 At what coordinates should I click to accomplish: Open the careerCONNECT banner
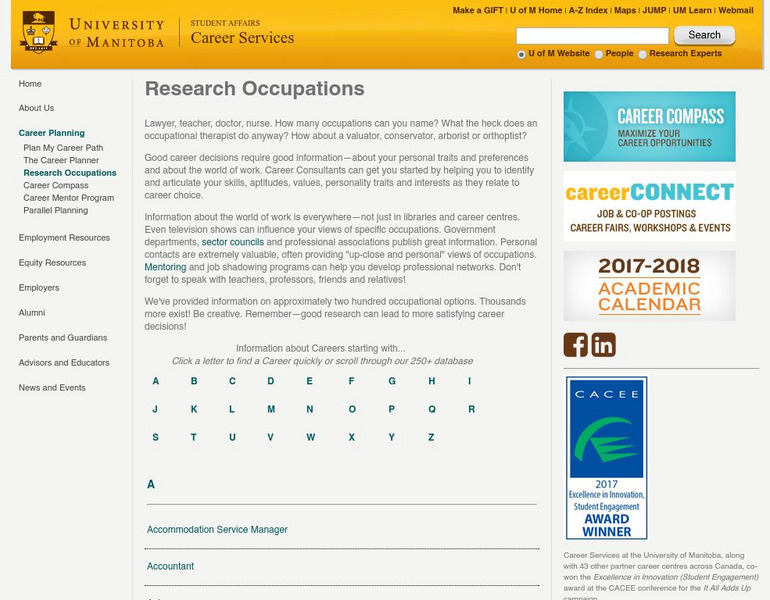tap(649, 206)
